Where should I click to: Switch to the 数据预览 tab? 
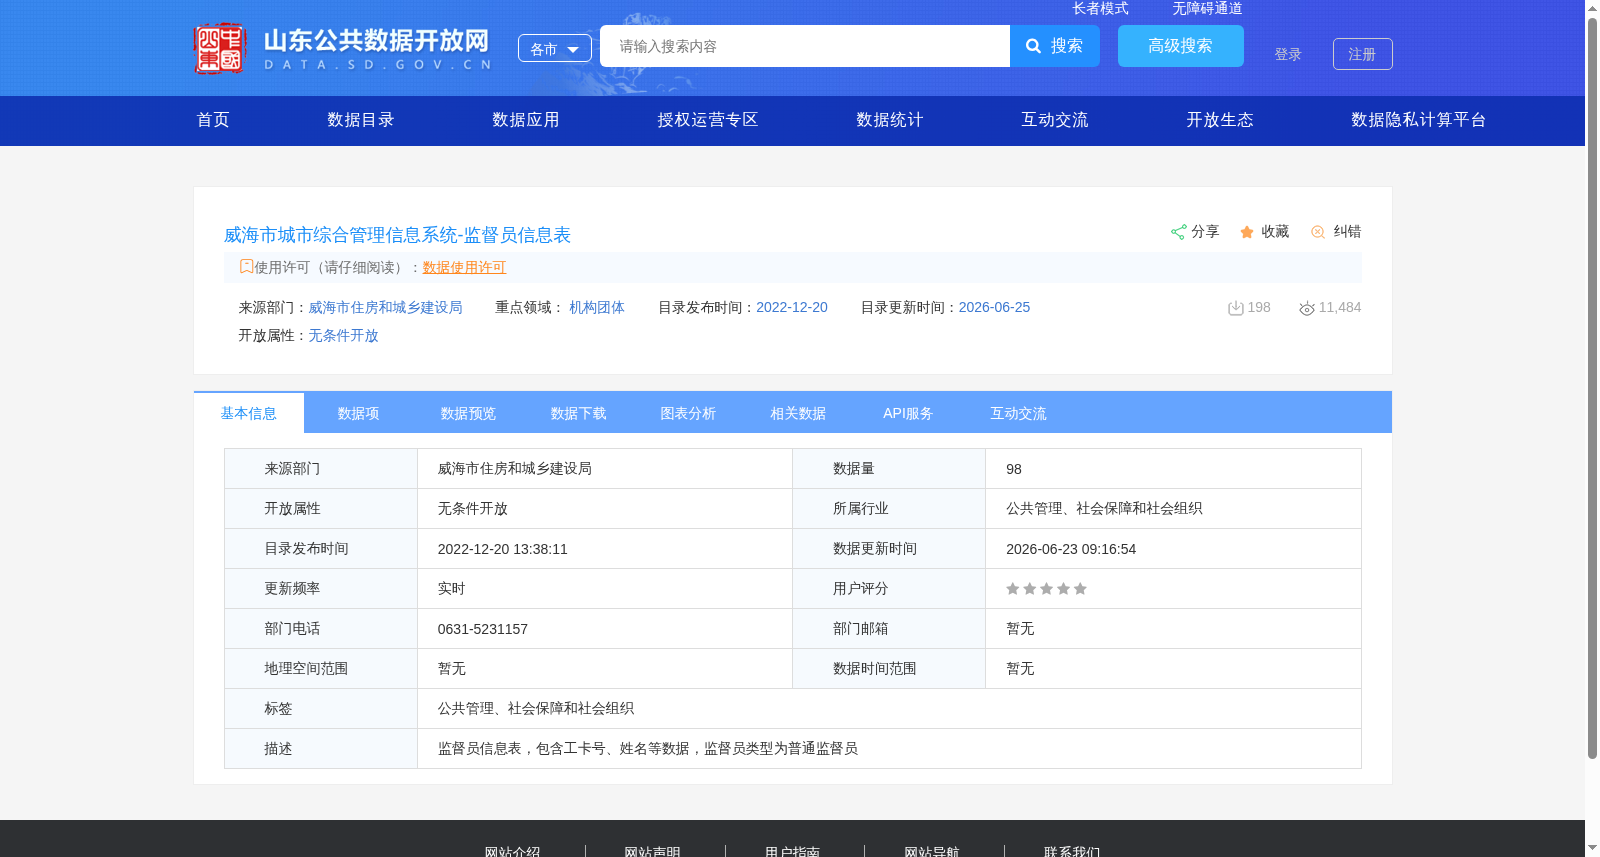tap(469, 413)
